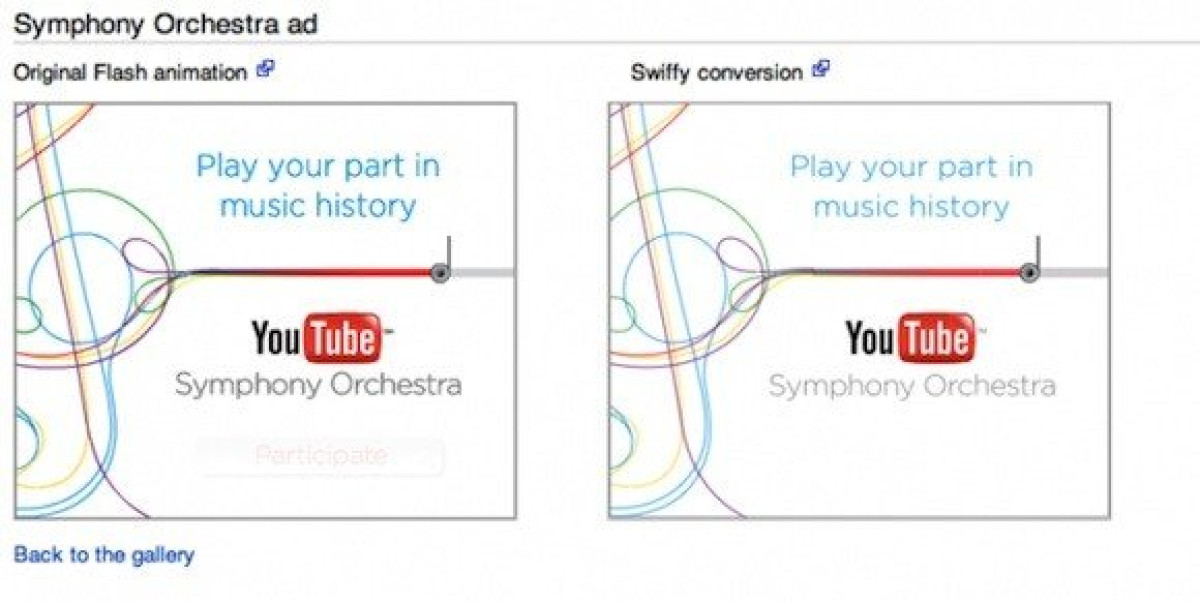The height and width of the screenshot is (602, 1200).
Task: Click the note-head knob in Swiffy conversion
Action: tap(1029, 272)
